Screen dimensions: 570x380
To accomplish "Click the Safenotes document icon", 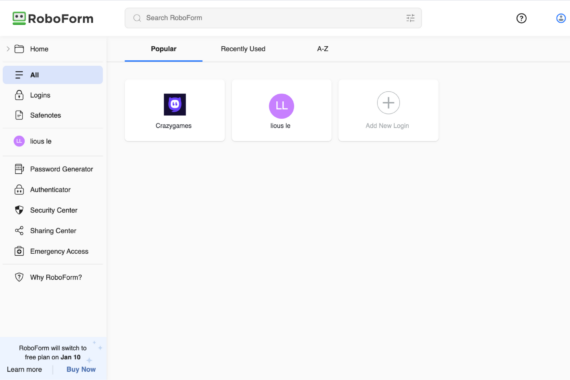I will point(19,115).
